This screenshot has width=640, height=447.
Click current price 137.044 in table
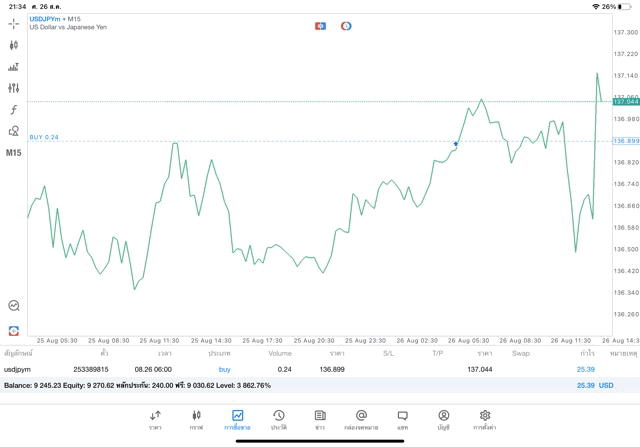click(480, 369)
